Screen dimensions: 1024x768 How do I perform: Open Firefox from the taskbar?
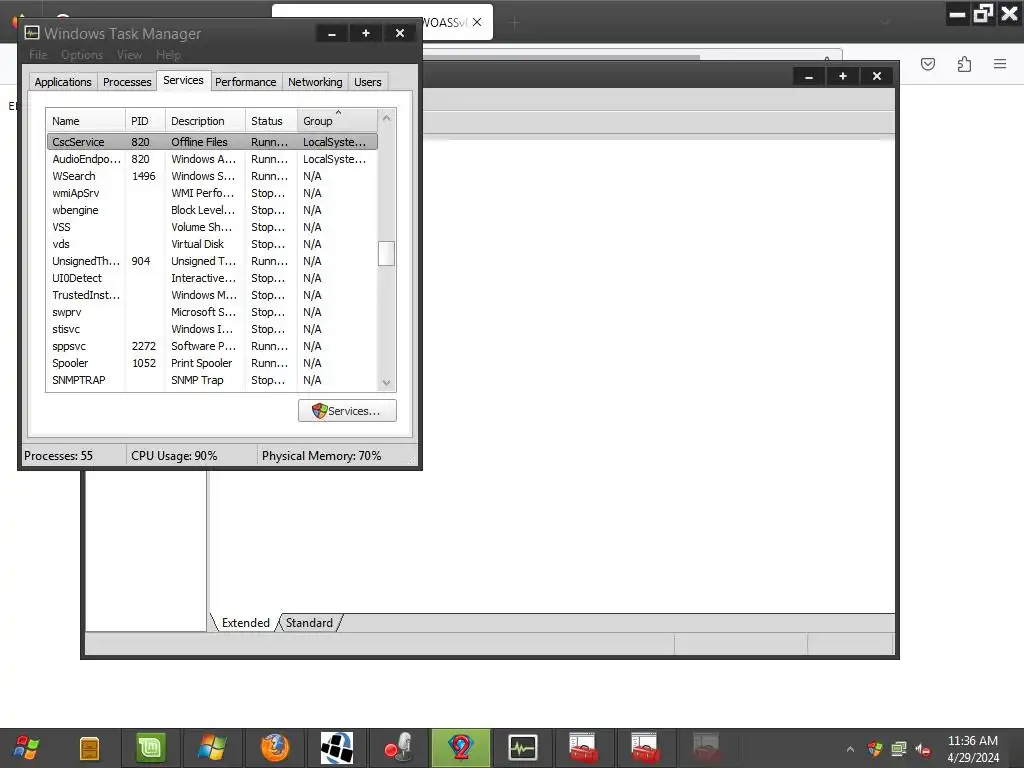[x=275, y=748]
